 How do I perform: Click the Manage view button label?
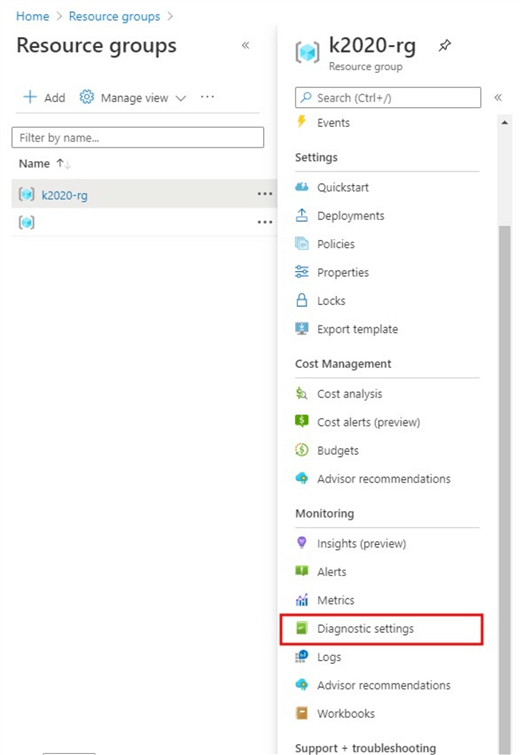click(134, 98)
